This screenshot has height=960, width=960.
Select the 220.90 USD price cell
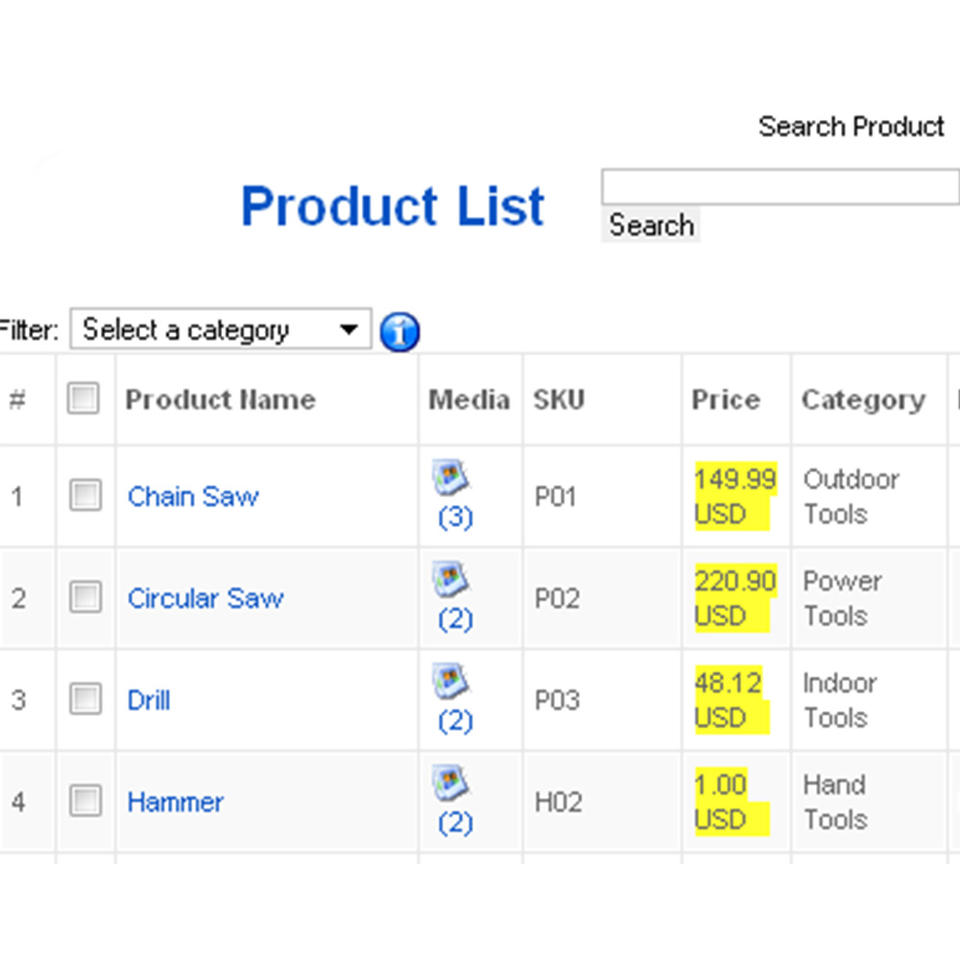tap(735, 598)
